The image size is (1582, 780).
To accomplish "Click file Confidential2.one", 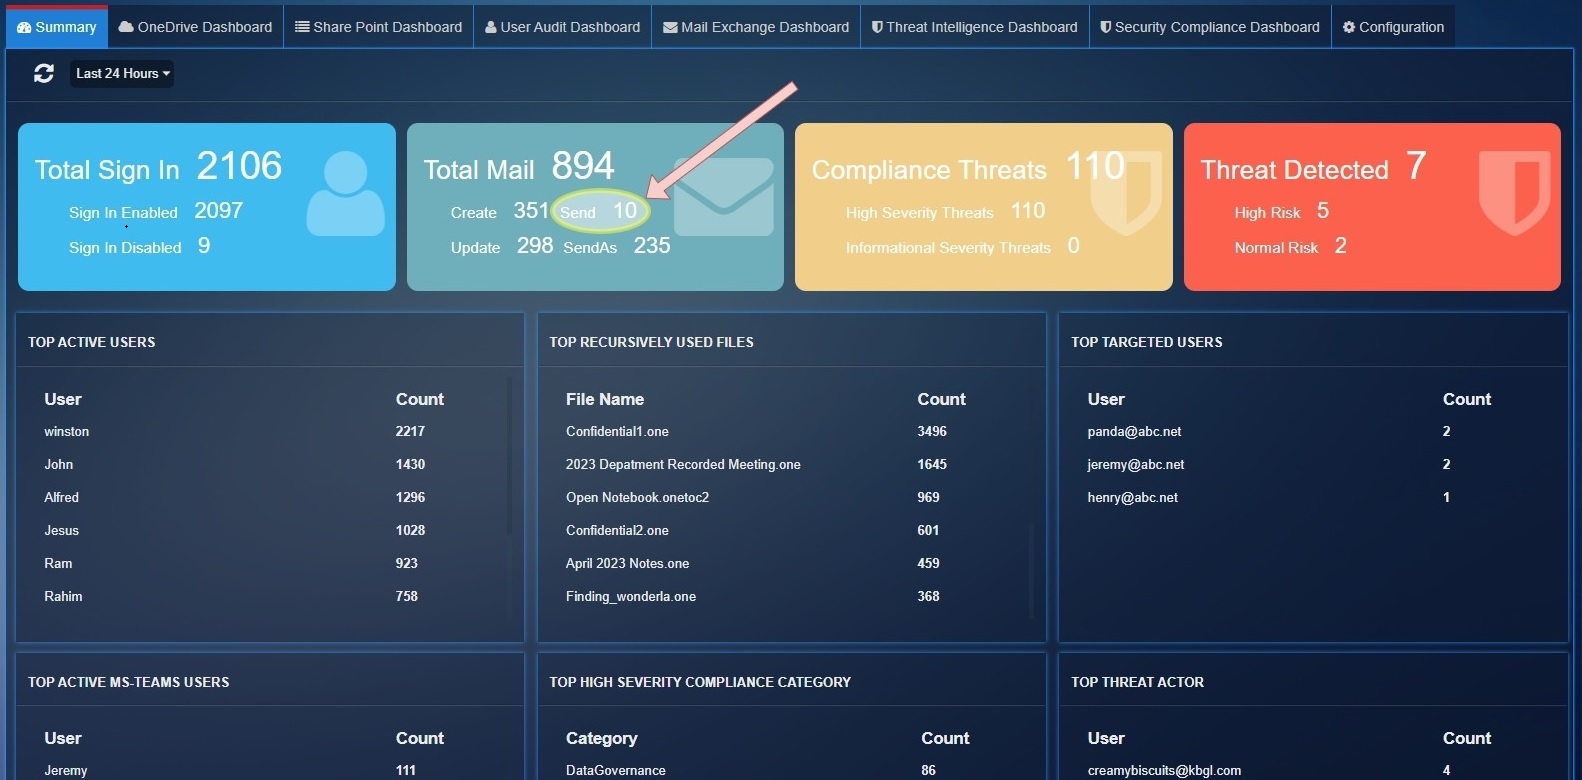I will pyautogui.click(x=617, y=531).
